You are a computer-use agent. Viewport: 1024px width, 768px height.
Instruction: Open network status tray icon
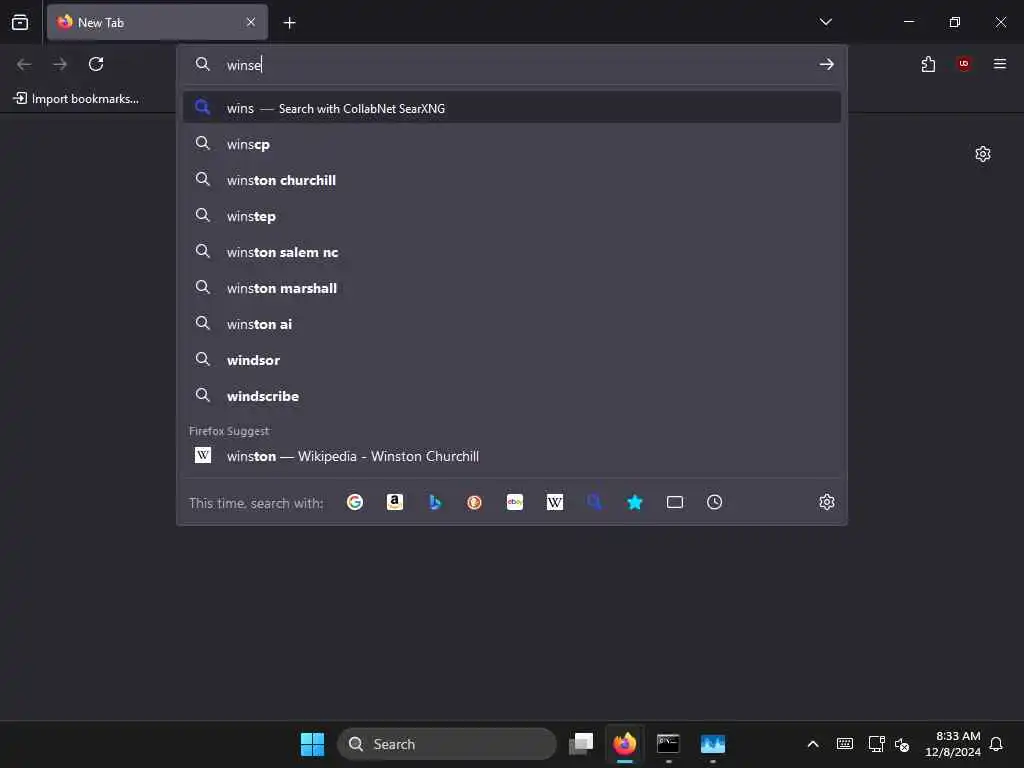pos(876,744)
